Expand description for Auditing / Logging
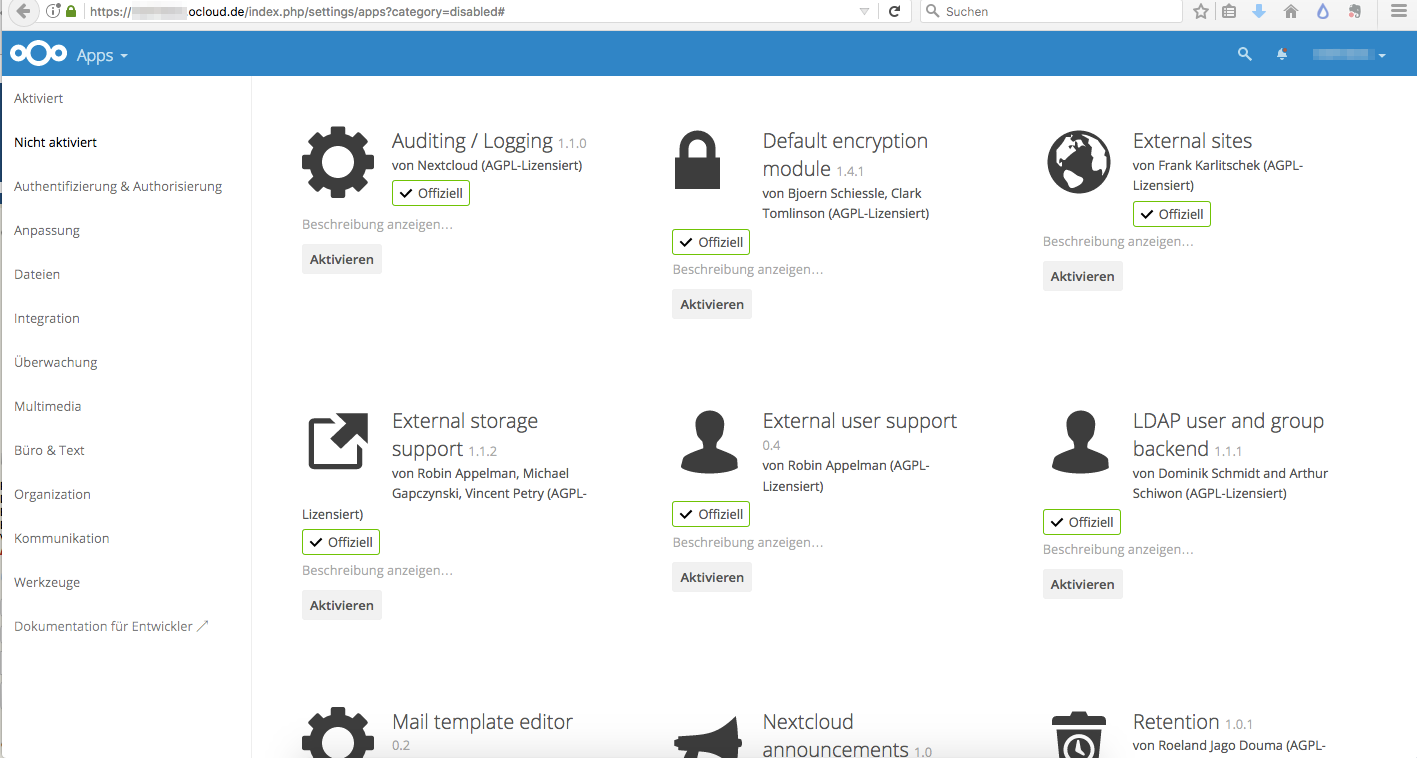This screenshot has height=758, width=1417. [377, 225]
